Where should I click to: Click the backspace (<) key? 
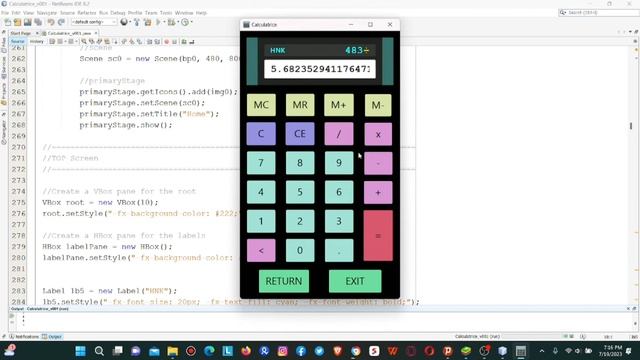click(x=261, y=250)
